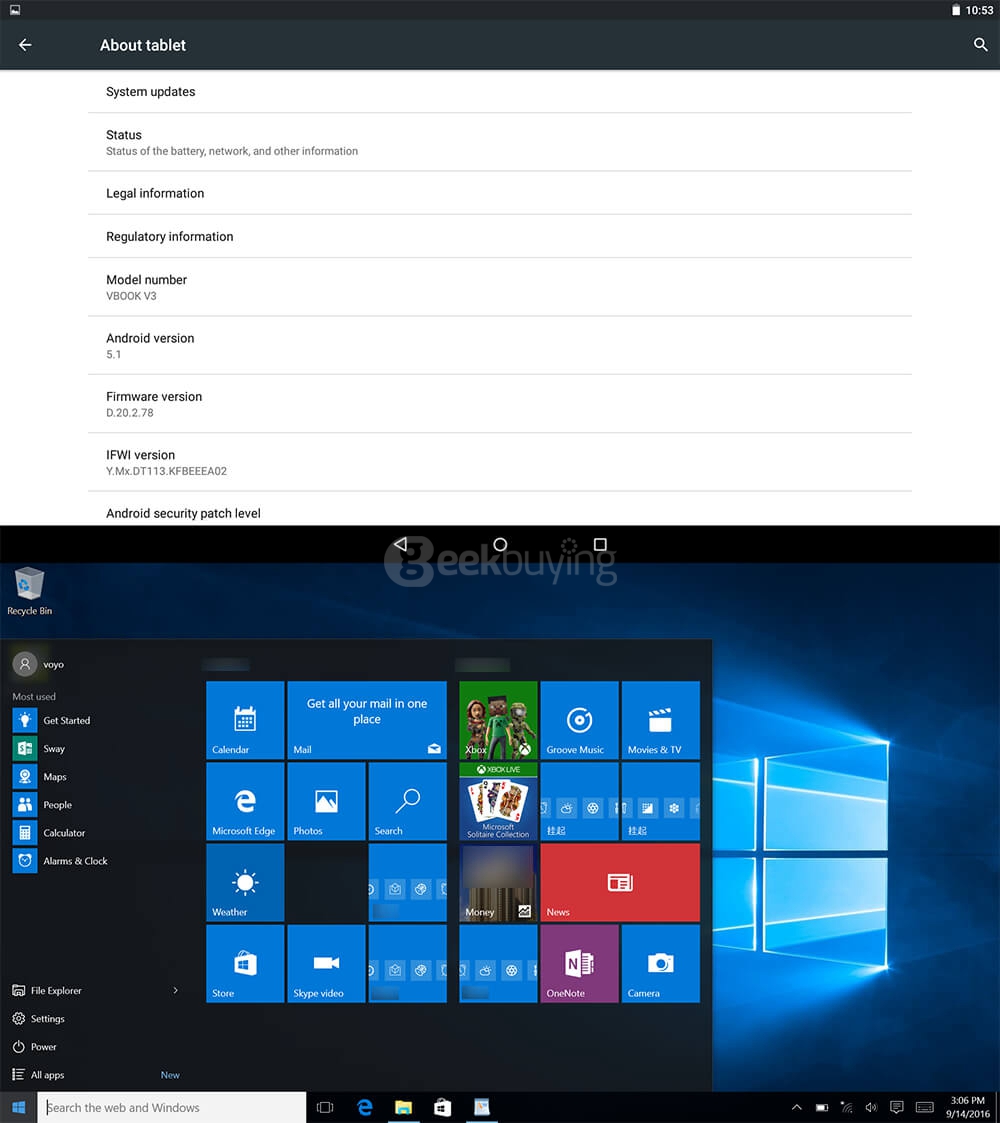
Task: Open the Recycle Bin desktop icon
Action: [x=29, y=592]
